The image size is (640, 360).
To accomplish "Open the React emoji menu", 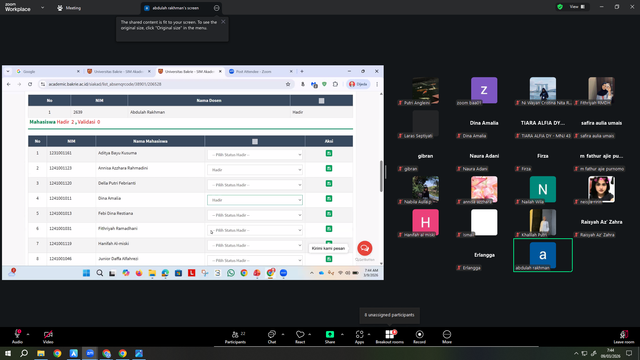I will pyautogui.click(x=300, y=337).
